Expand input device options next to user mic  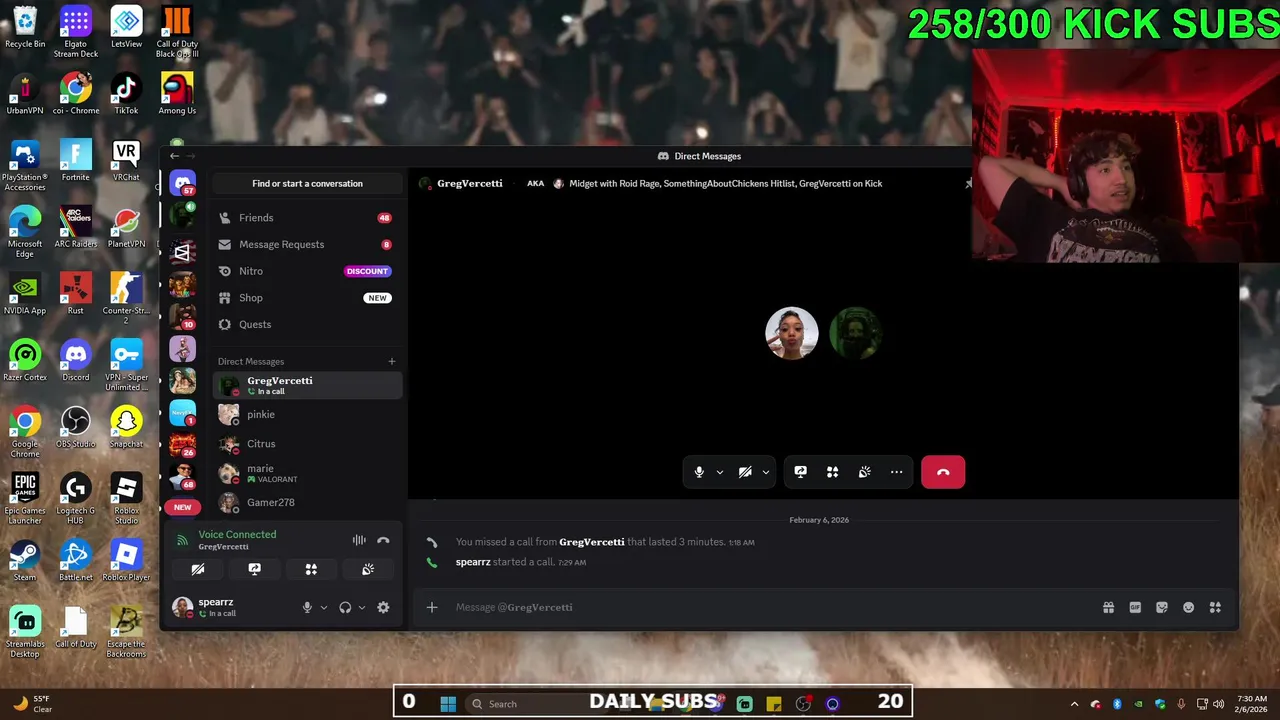click(323, 607)
